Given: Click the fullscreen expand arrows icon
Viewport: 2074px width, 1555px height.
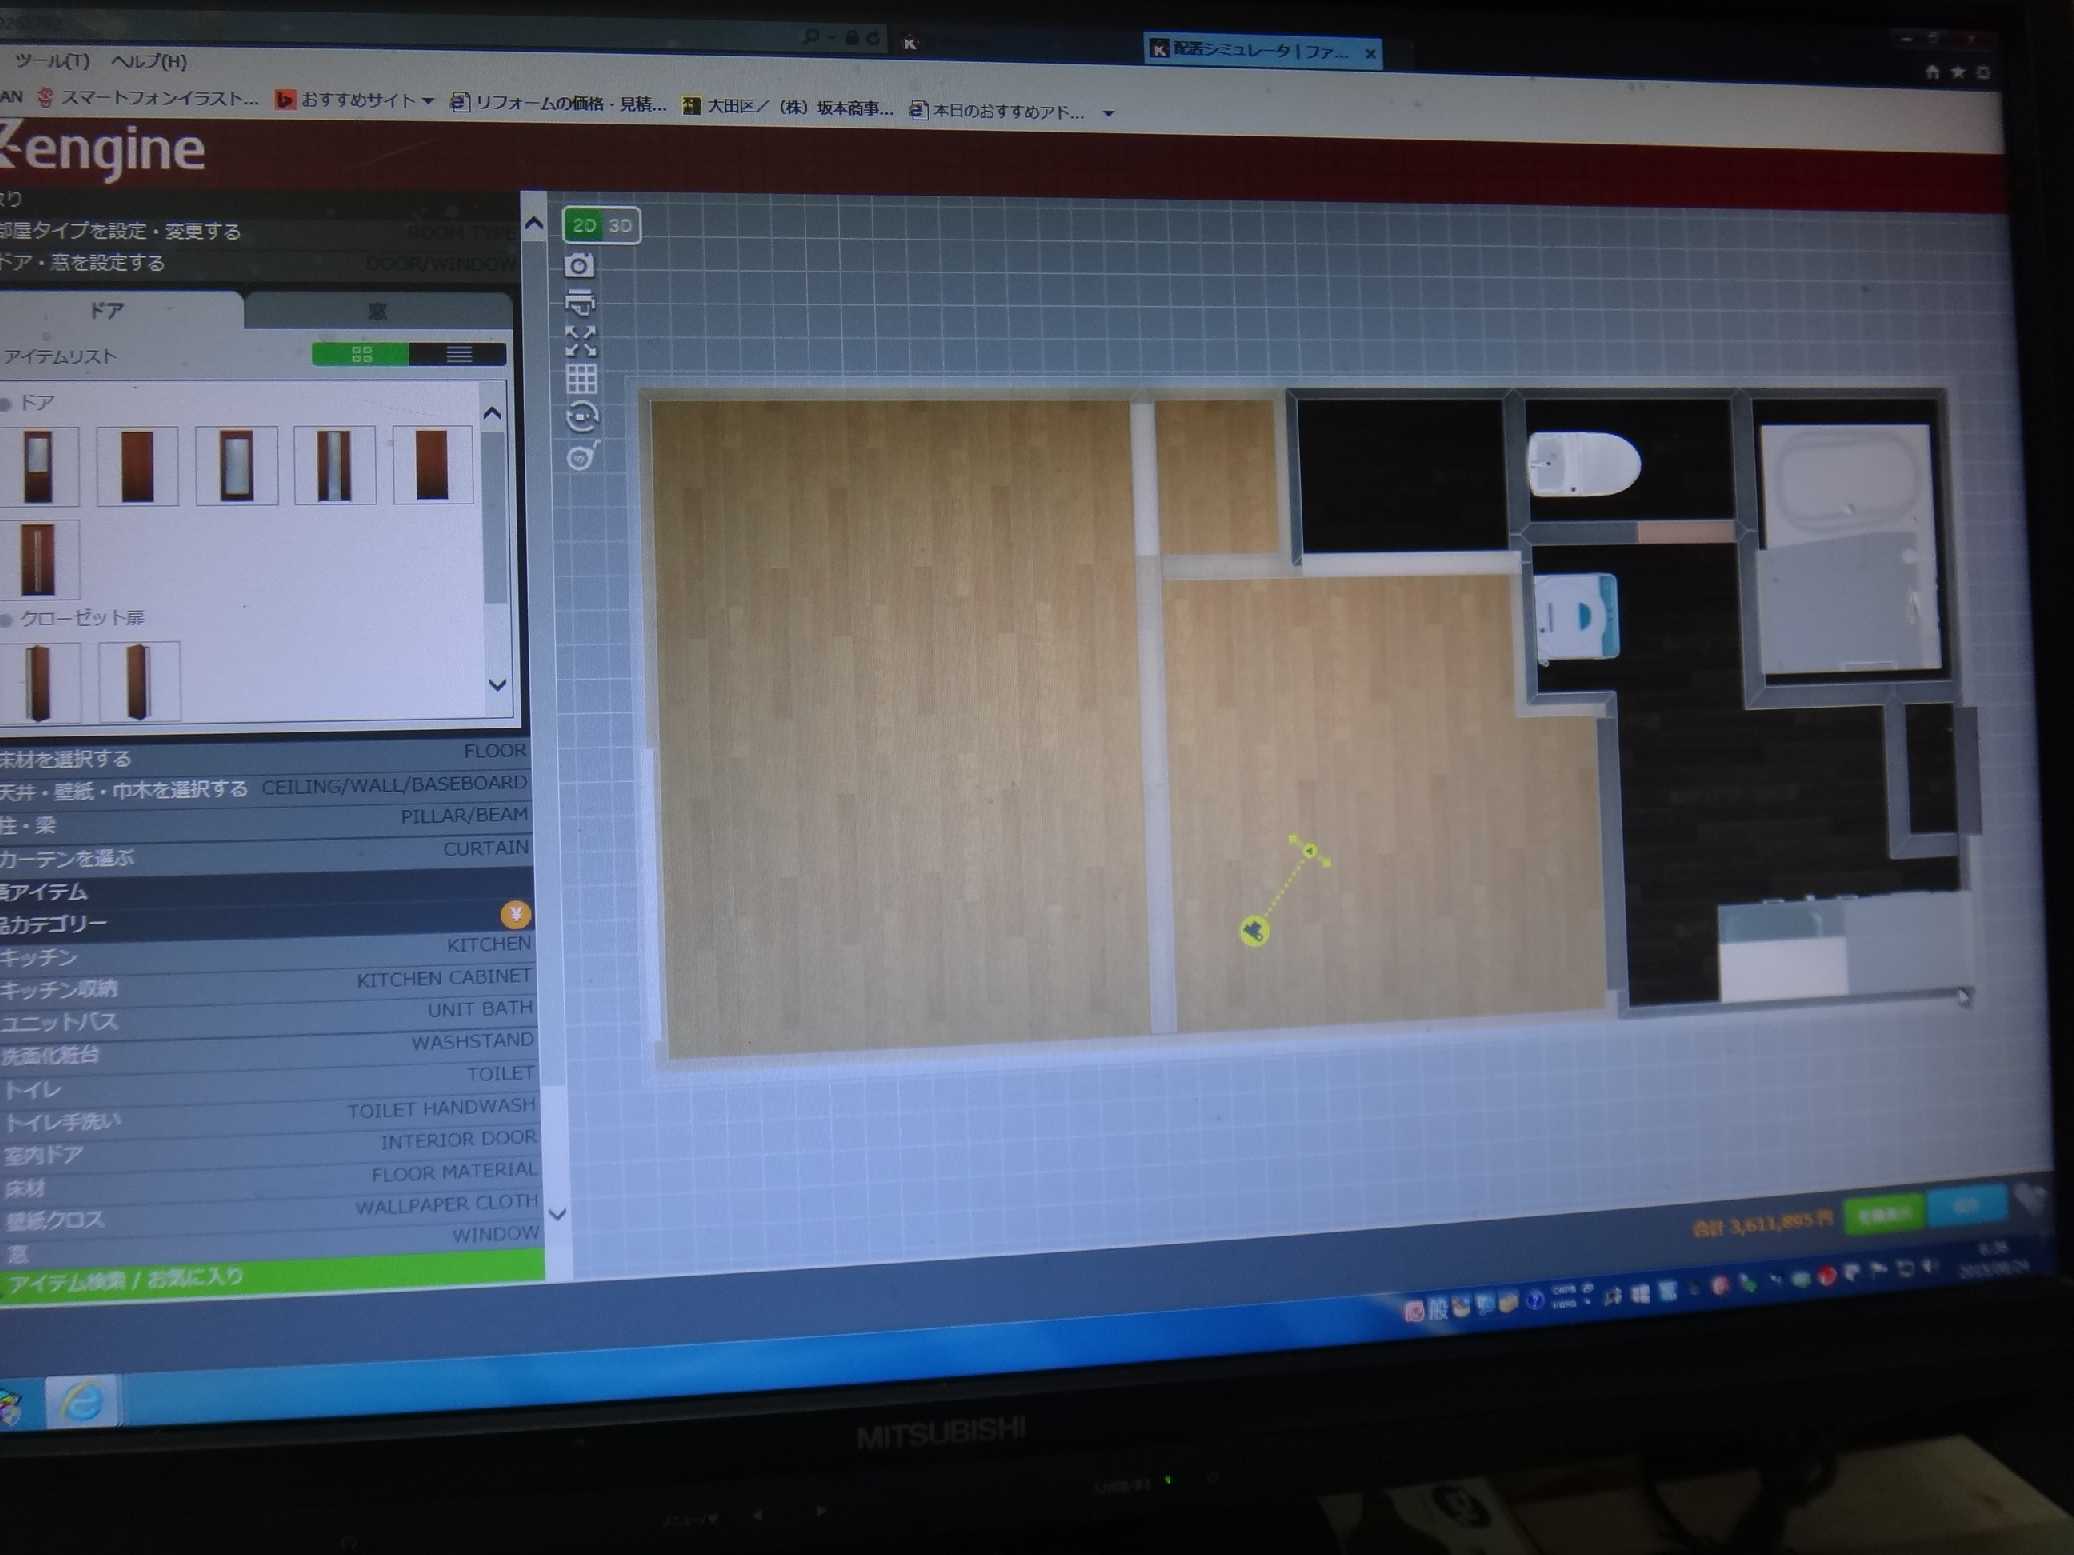Looking at the screenshot, I should coord(580,341).
